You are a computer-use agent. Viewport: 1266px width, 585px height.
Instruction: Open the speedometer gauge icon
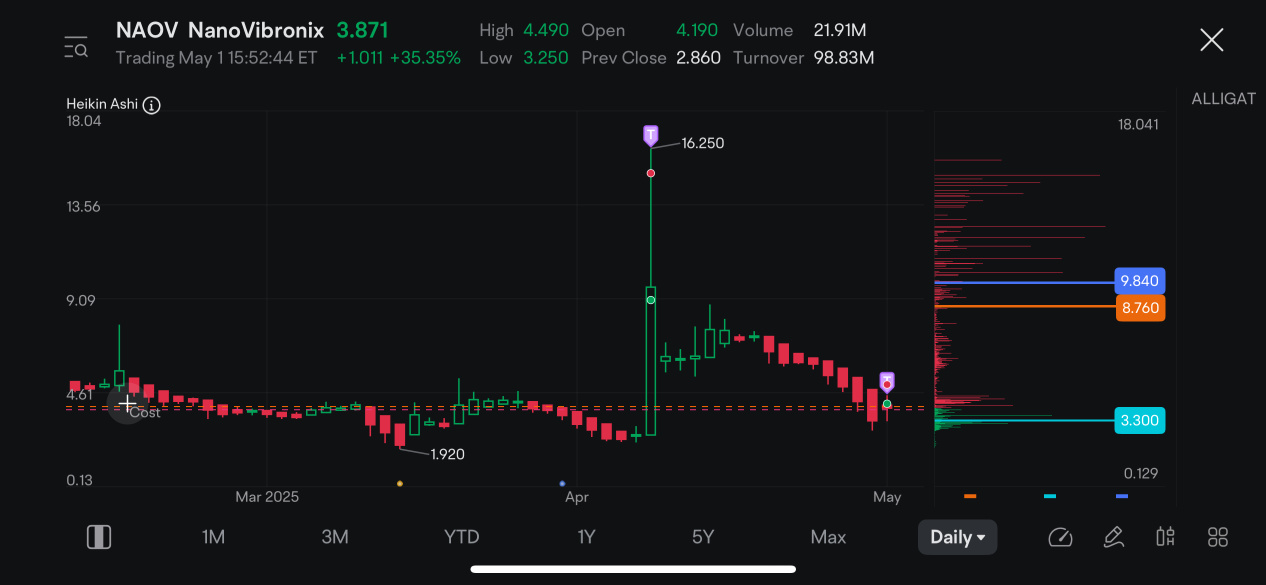[x=1060, y=537]
